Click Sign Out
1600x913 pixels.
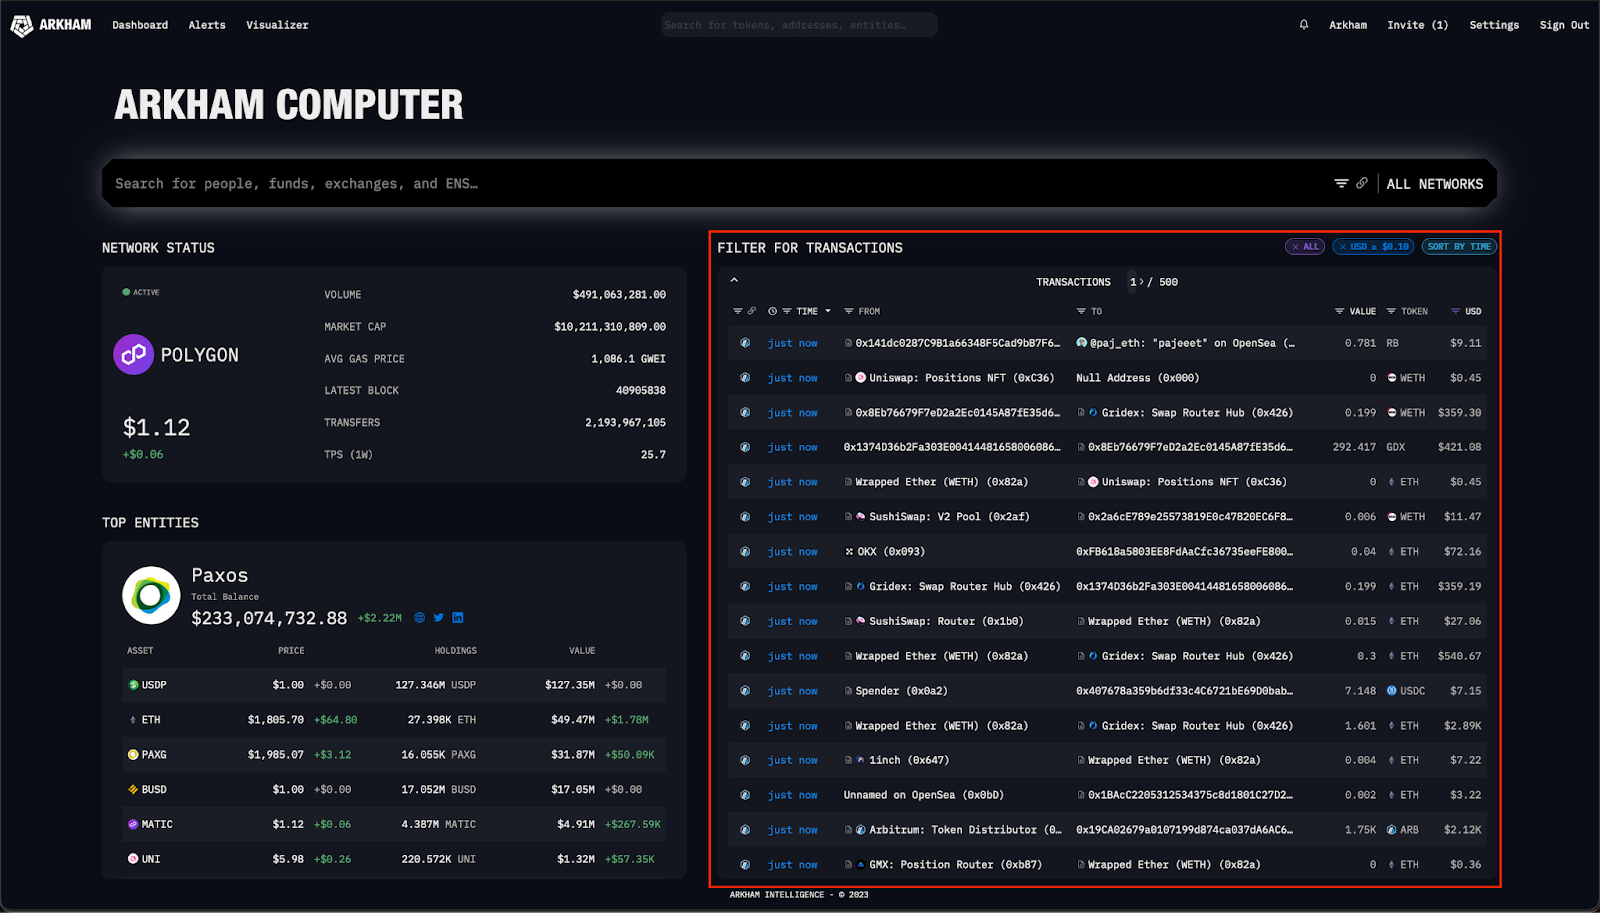(x=1564, y=25)
